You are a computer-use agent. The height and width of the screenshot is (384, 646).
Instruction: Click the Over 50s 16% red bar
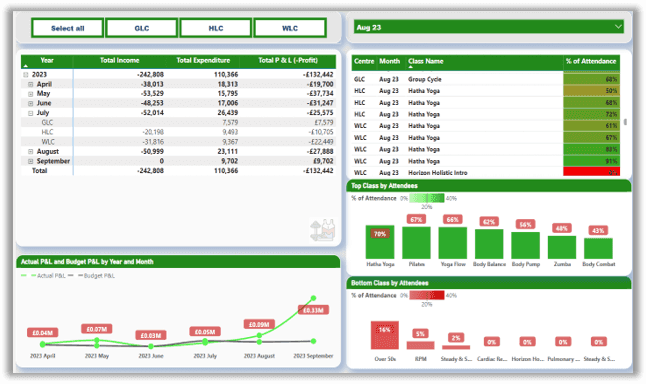[385, 335]
